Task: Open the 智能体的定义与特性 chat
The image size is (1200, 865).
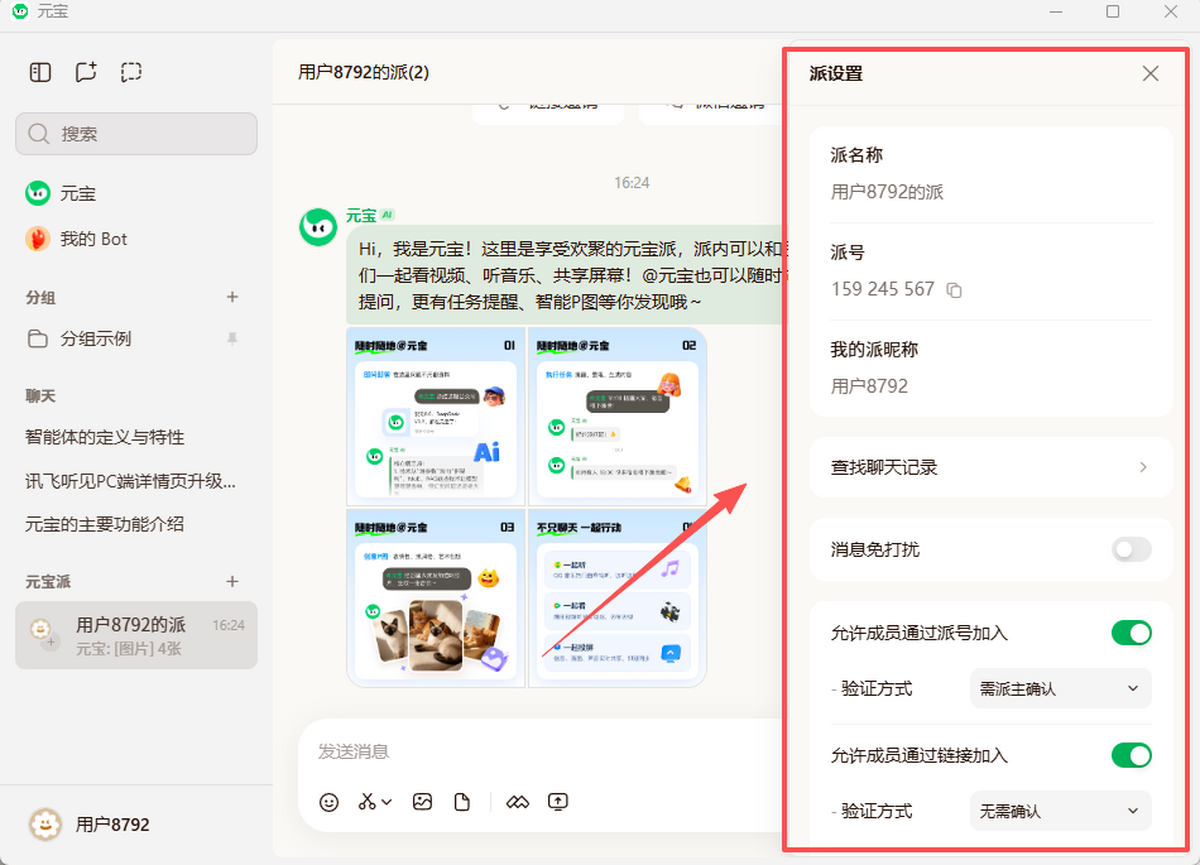Action: (105, 437)
